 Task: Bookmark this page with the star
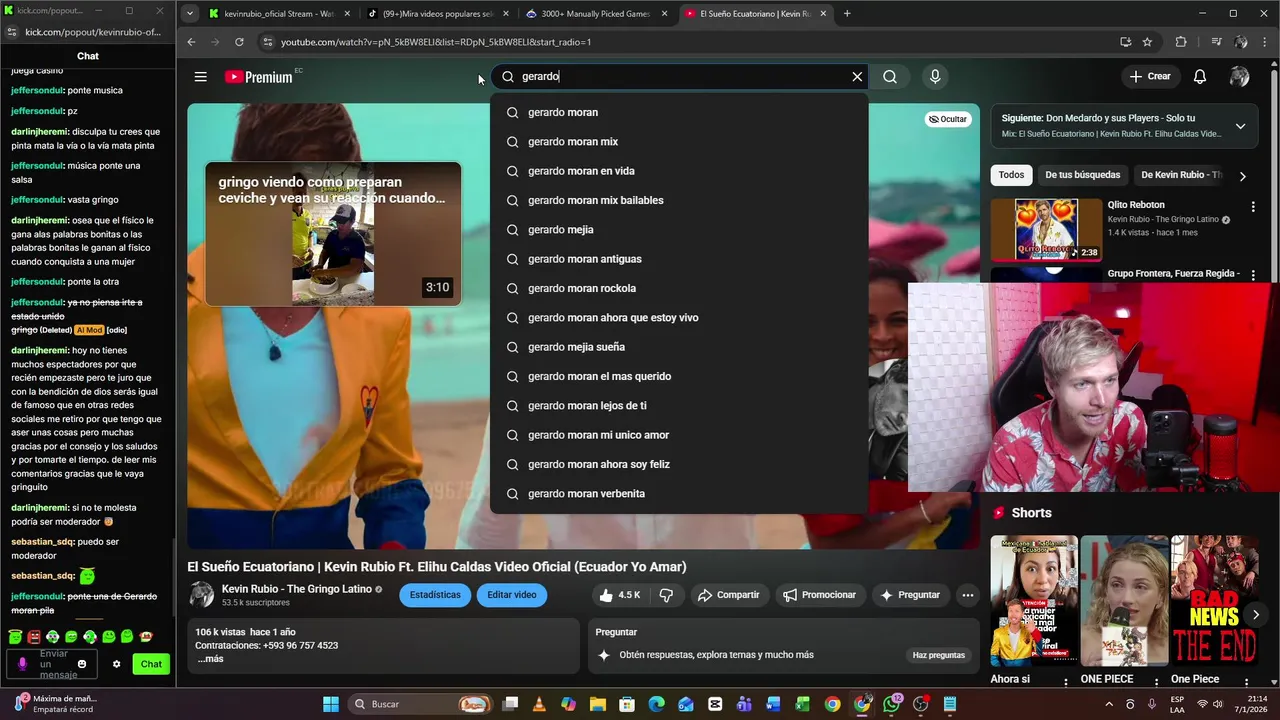coord(1147,42)
